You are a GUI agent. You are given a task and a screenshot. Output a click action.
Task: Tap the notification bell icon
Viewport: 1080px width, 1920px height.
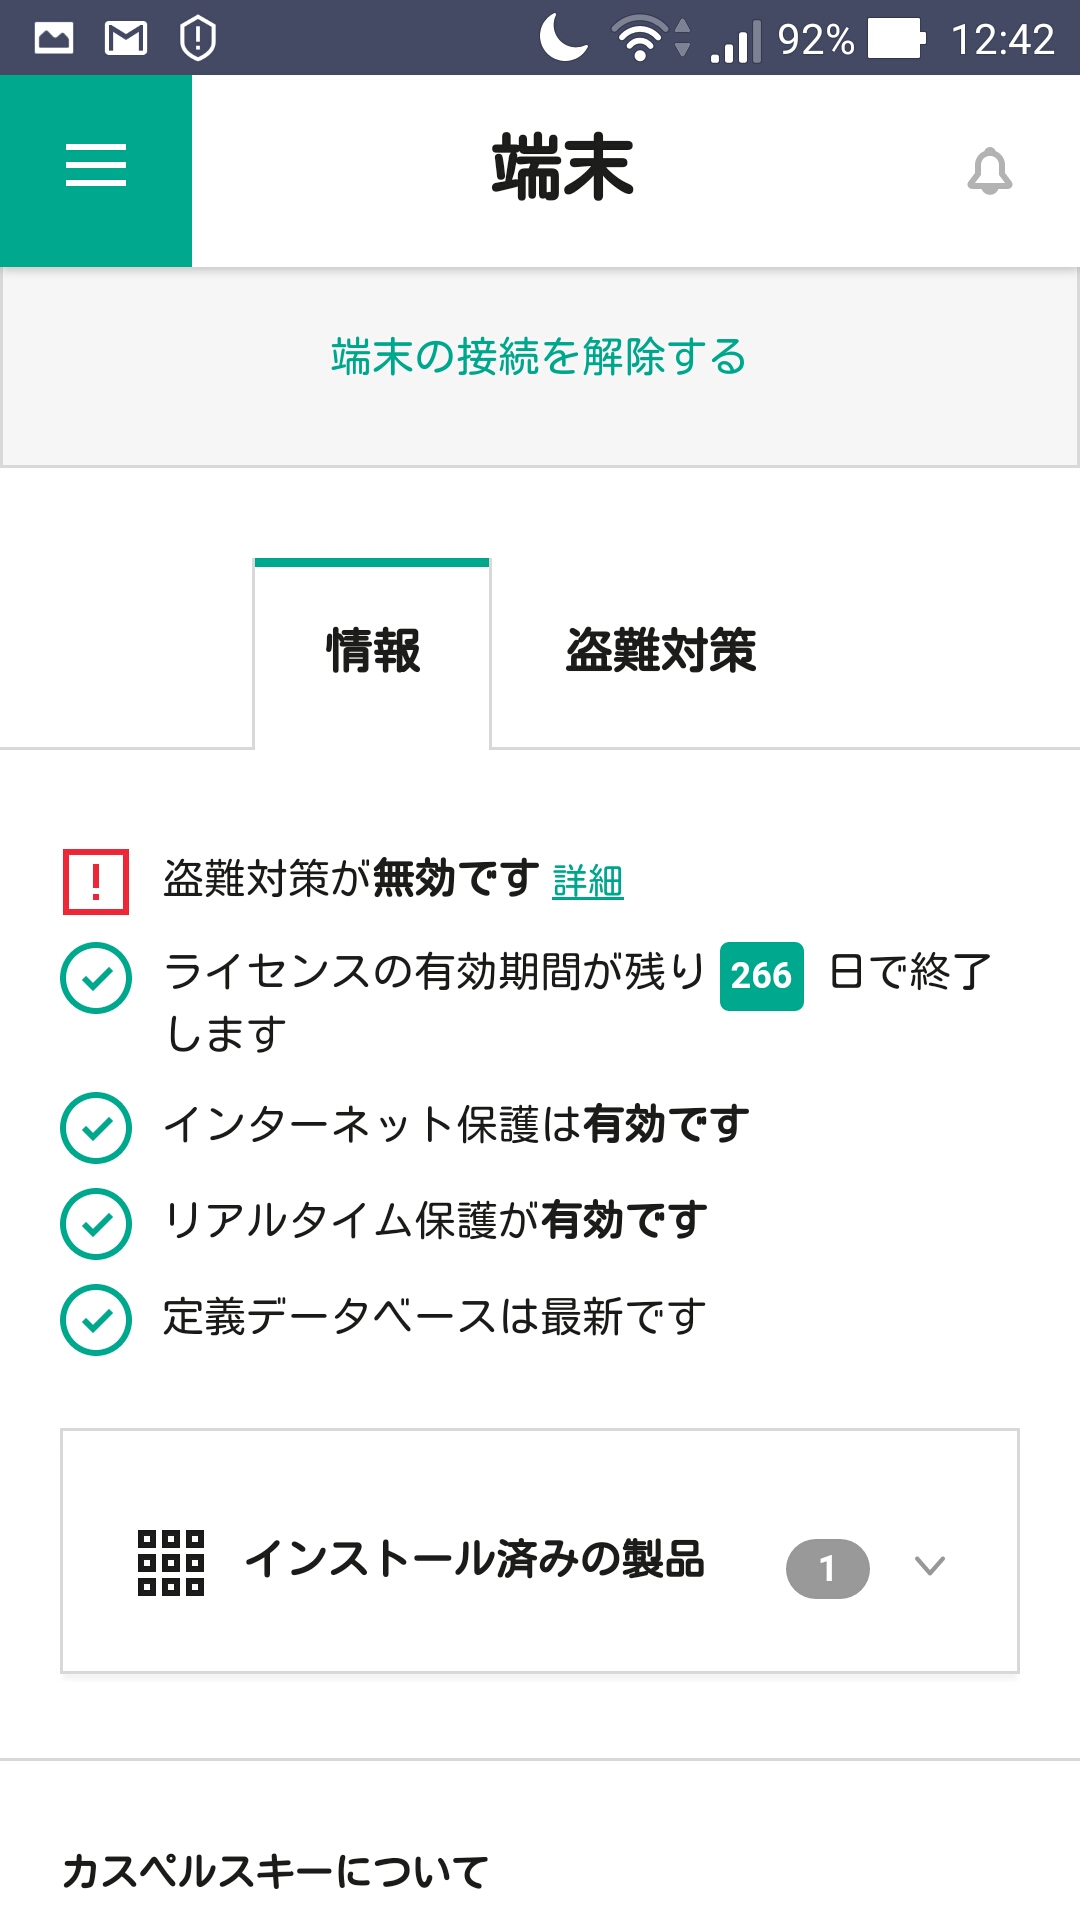tap(989, 171)
